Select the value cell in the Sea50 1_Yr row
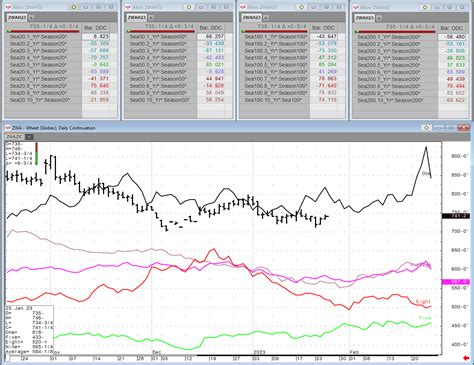Image resolution: width=474 pixels, height=365 pixels. click(x=211, y=37)
